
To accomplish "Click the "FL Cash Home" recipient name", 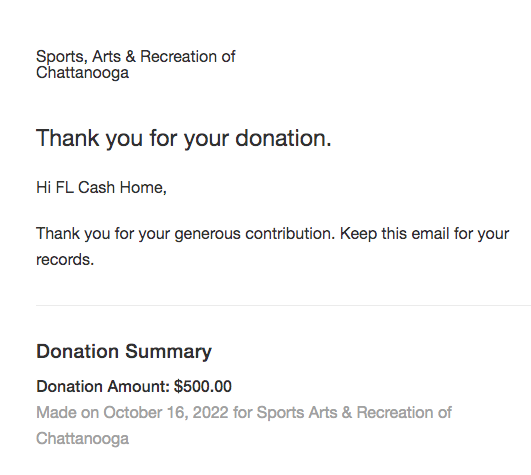I will point(110,187).
